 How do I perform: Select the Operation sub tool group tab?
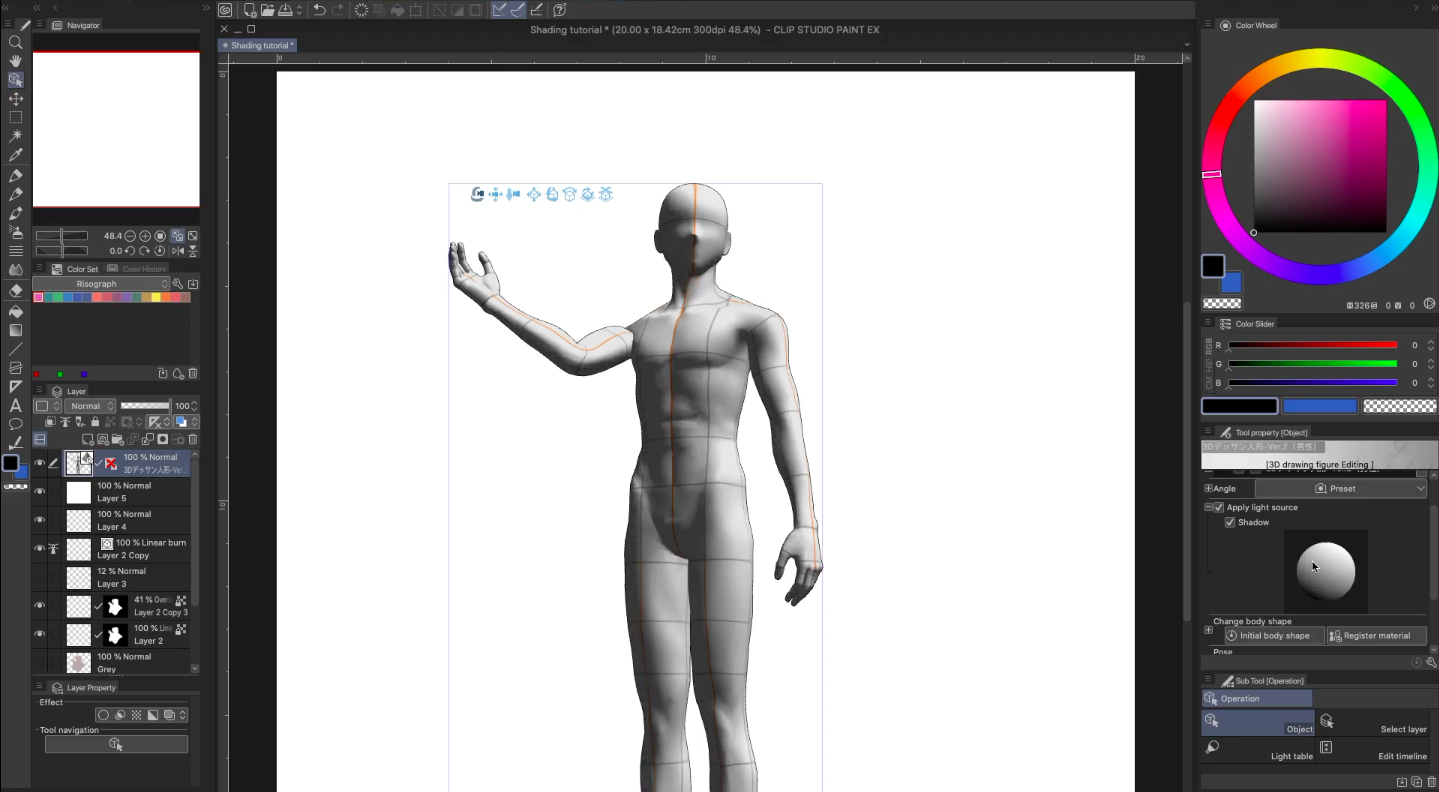tap(1257, 698)
